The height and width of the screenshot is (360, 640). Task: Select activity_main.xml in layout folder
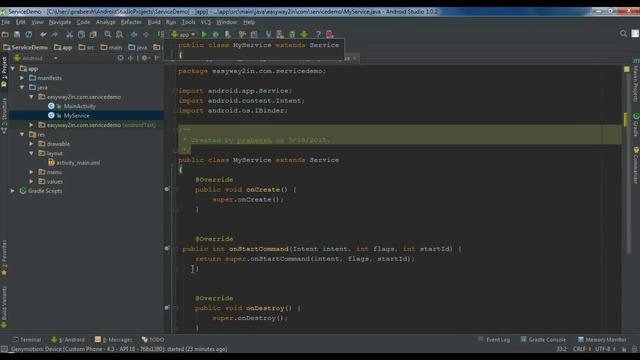pyautogui.click(x=78, y=162)
